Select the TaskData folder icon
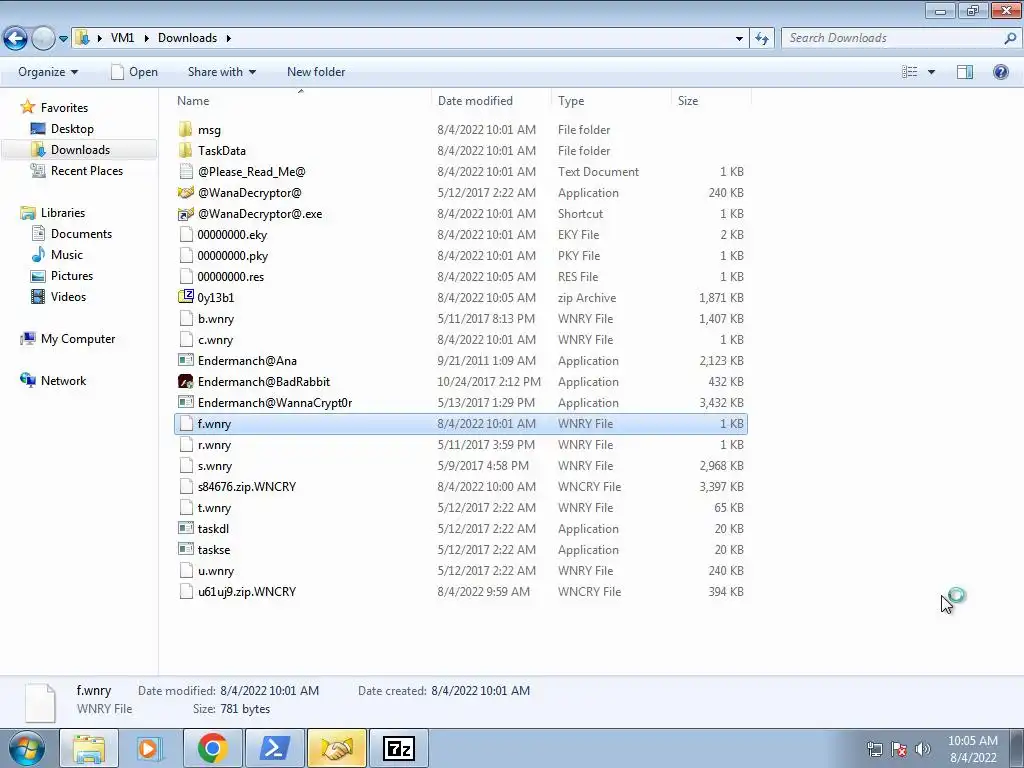The image size is (1024, 768). pyautogui.click(x=185, y=150)
